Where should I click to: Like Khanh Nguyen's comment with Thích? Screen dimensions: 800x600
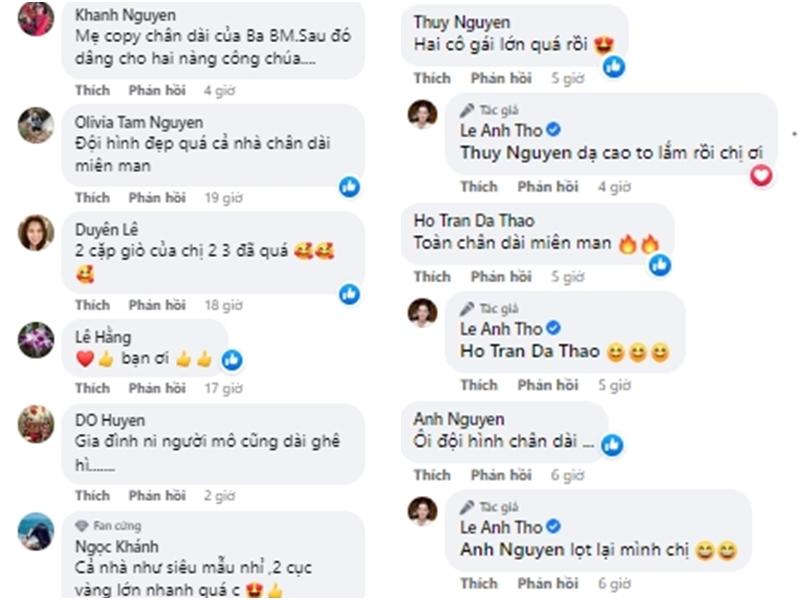click(92, 90)
